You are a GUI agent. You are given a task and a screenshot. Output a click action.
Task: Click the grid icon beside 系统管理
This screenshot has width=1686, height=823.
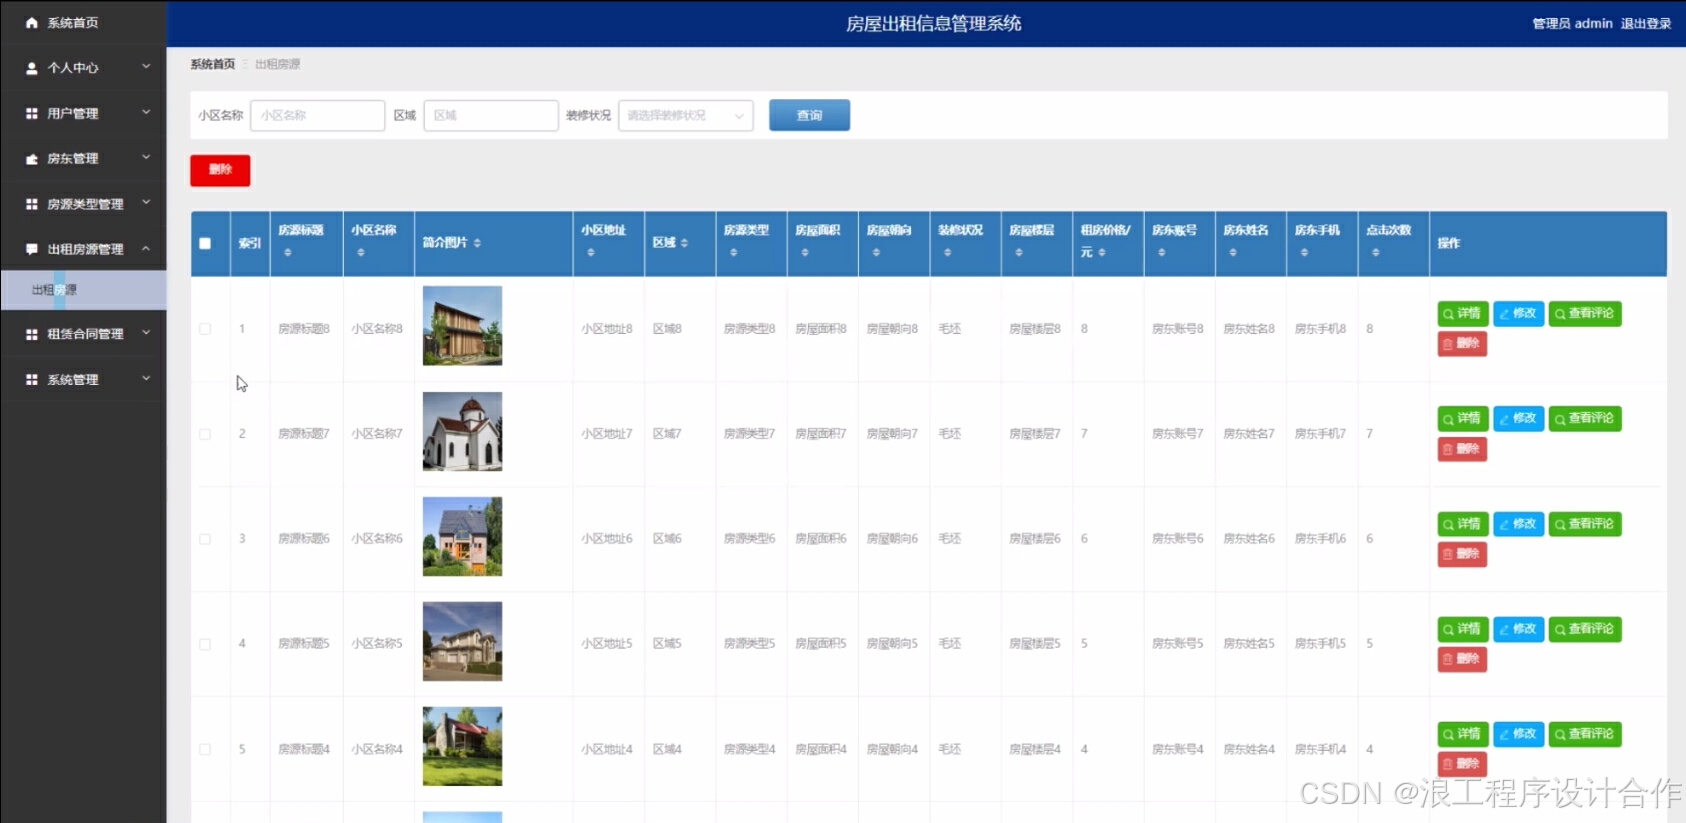coord(32,380)
